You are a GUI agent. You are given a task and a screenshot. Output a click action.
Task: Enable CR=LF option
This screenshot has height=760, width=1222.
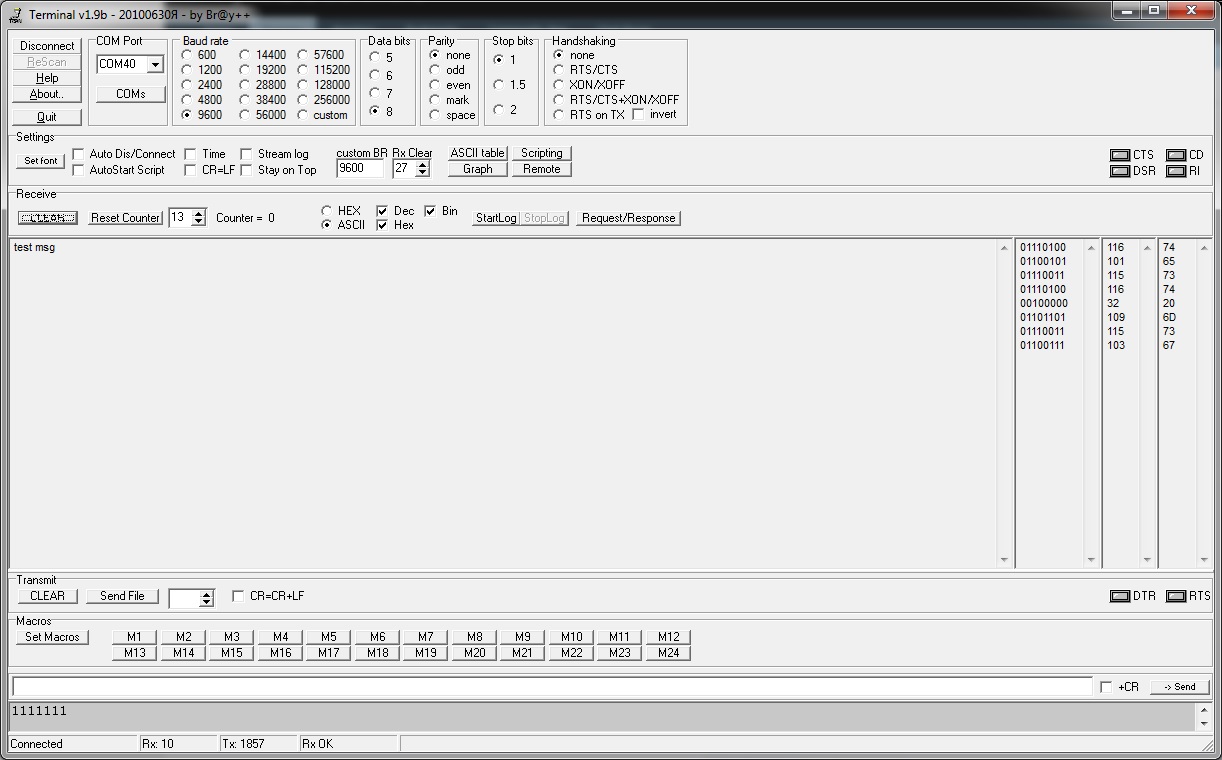pyautogui.click(x=191, y=170)
